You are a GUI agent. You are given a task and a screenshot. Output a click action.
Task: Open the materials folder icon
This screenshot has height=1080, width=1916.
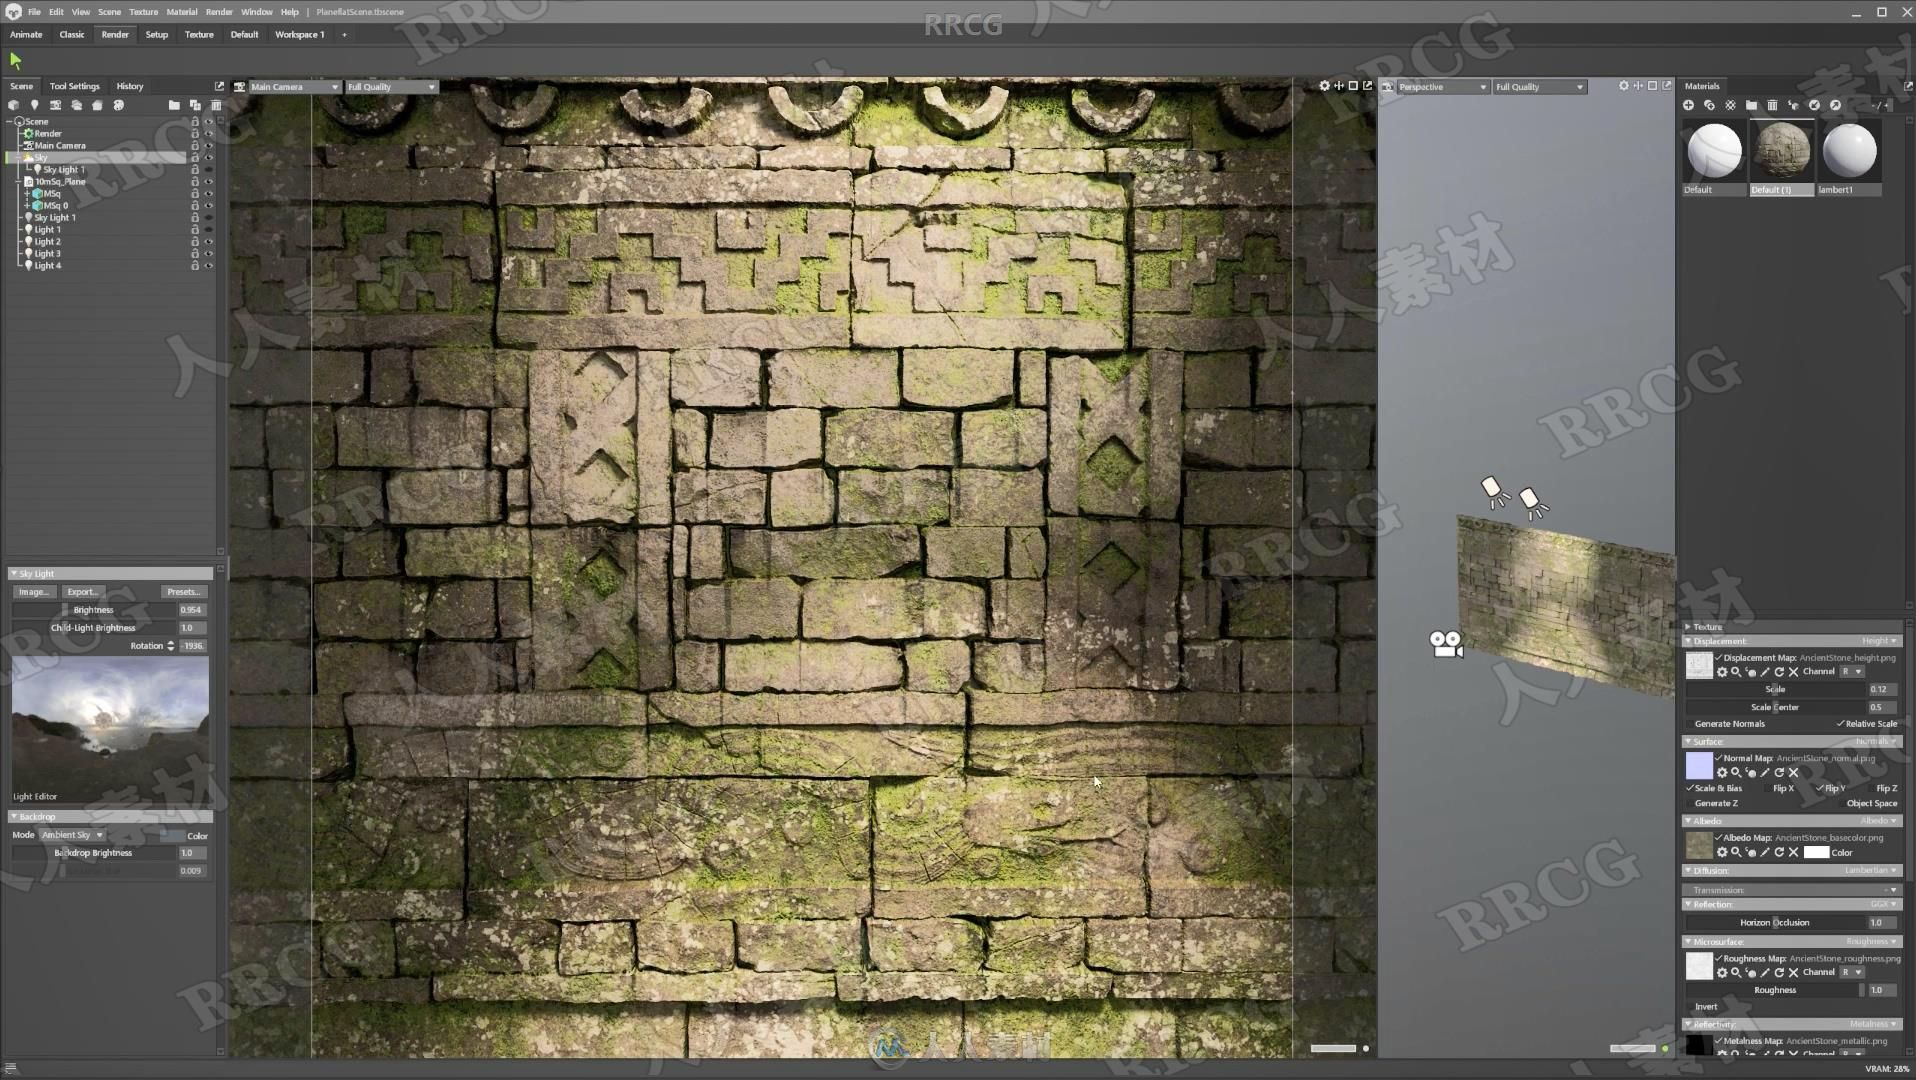[x=1751, y=105]
